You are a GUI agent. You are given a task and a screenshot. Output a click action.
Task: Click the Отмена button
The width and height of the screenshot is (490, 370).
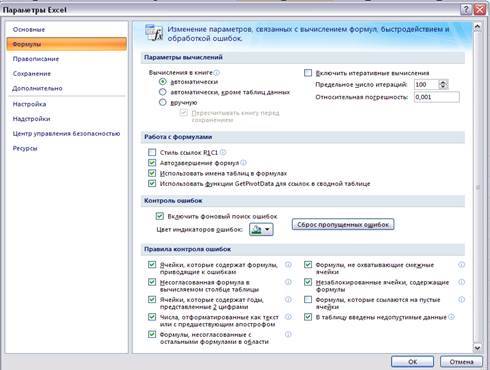(461, 362)
